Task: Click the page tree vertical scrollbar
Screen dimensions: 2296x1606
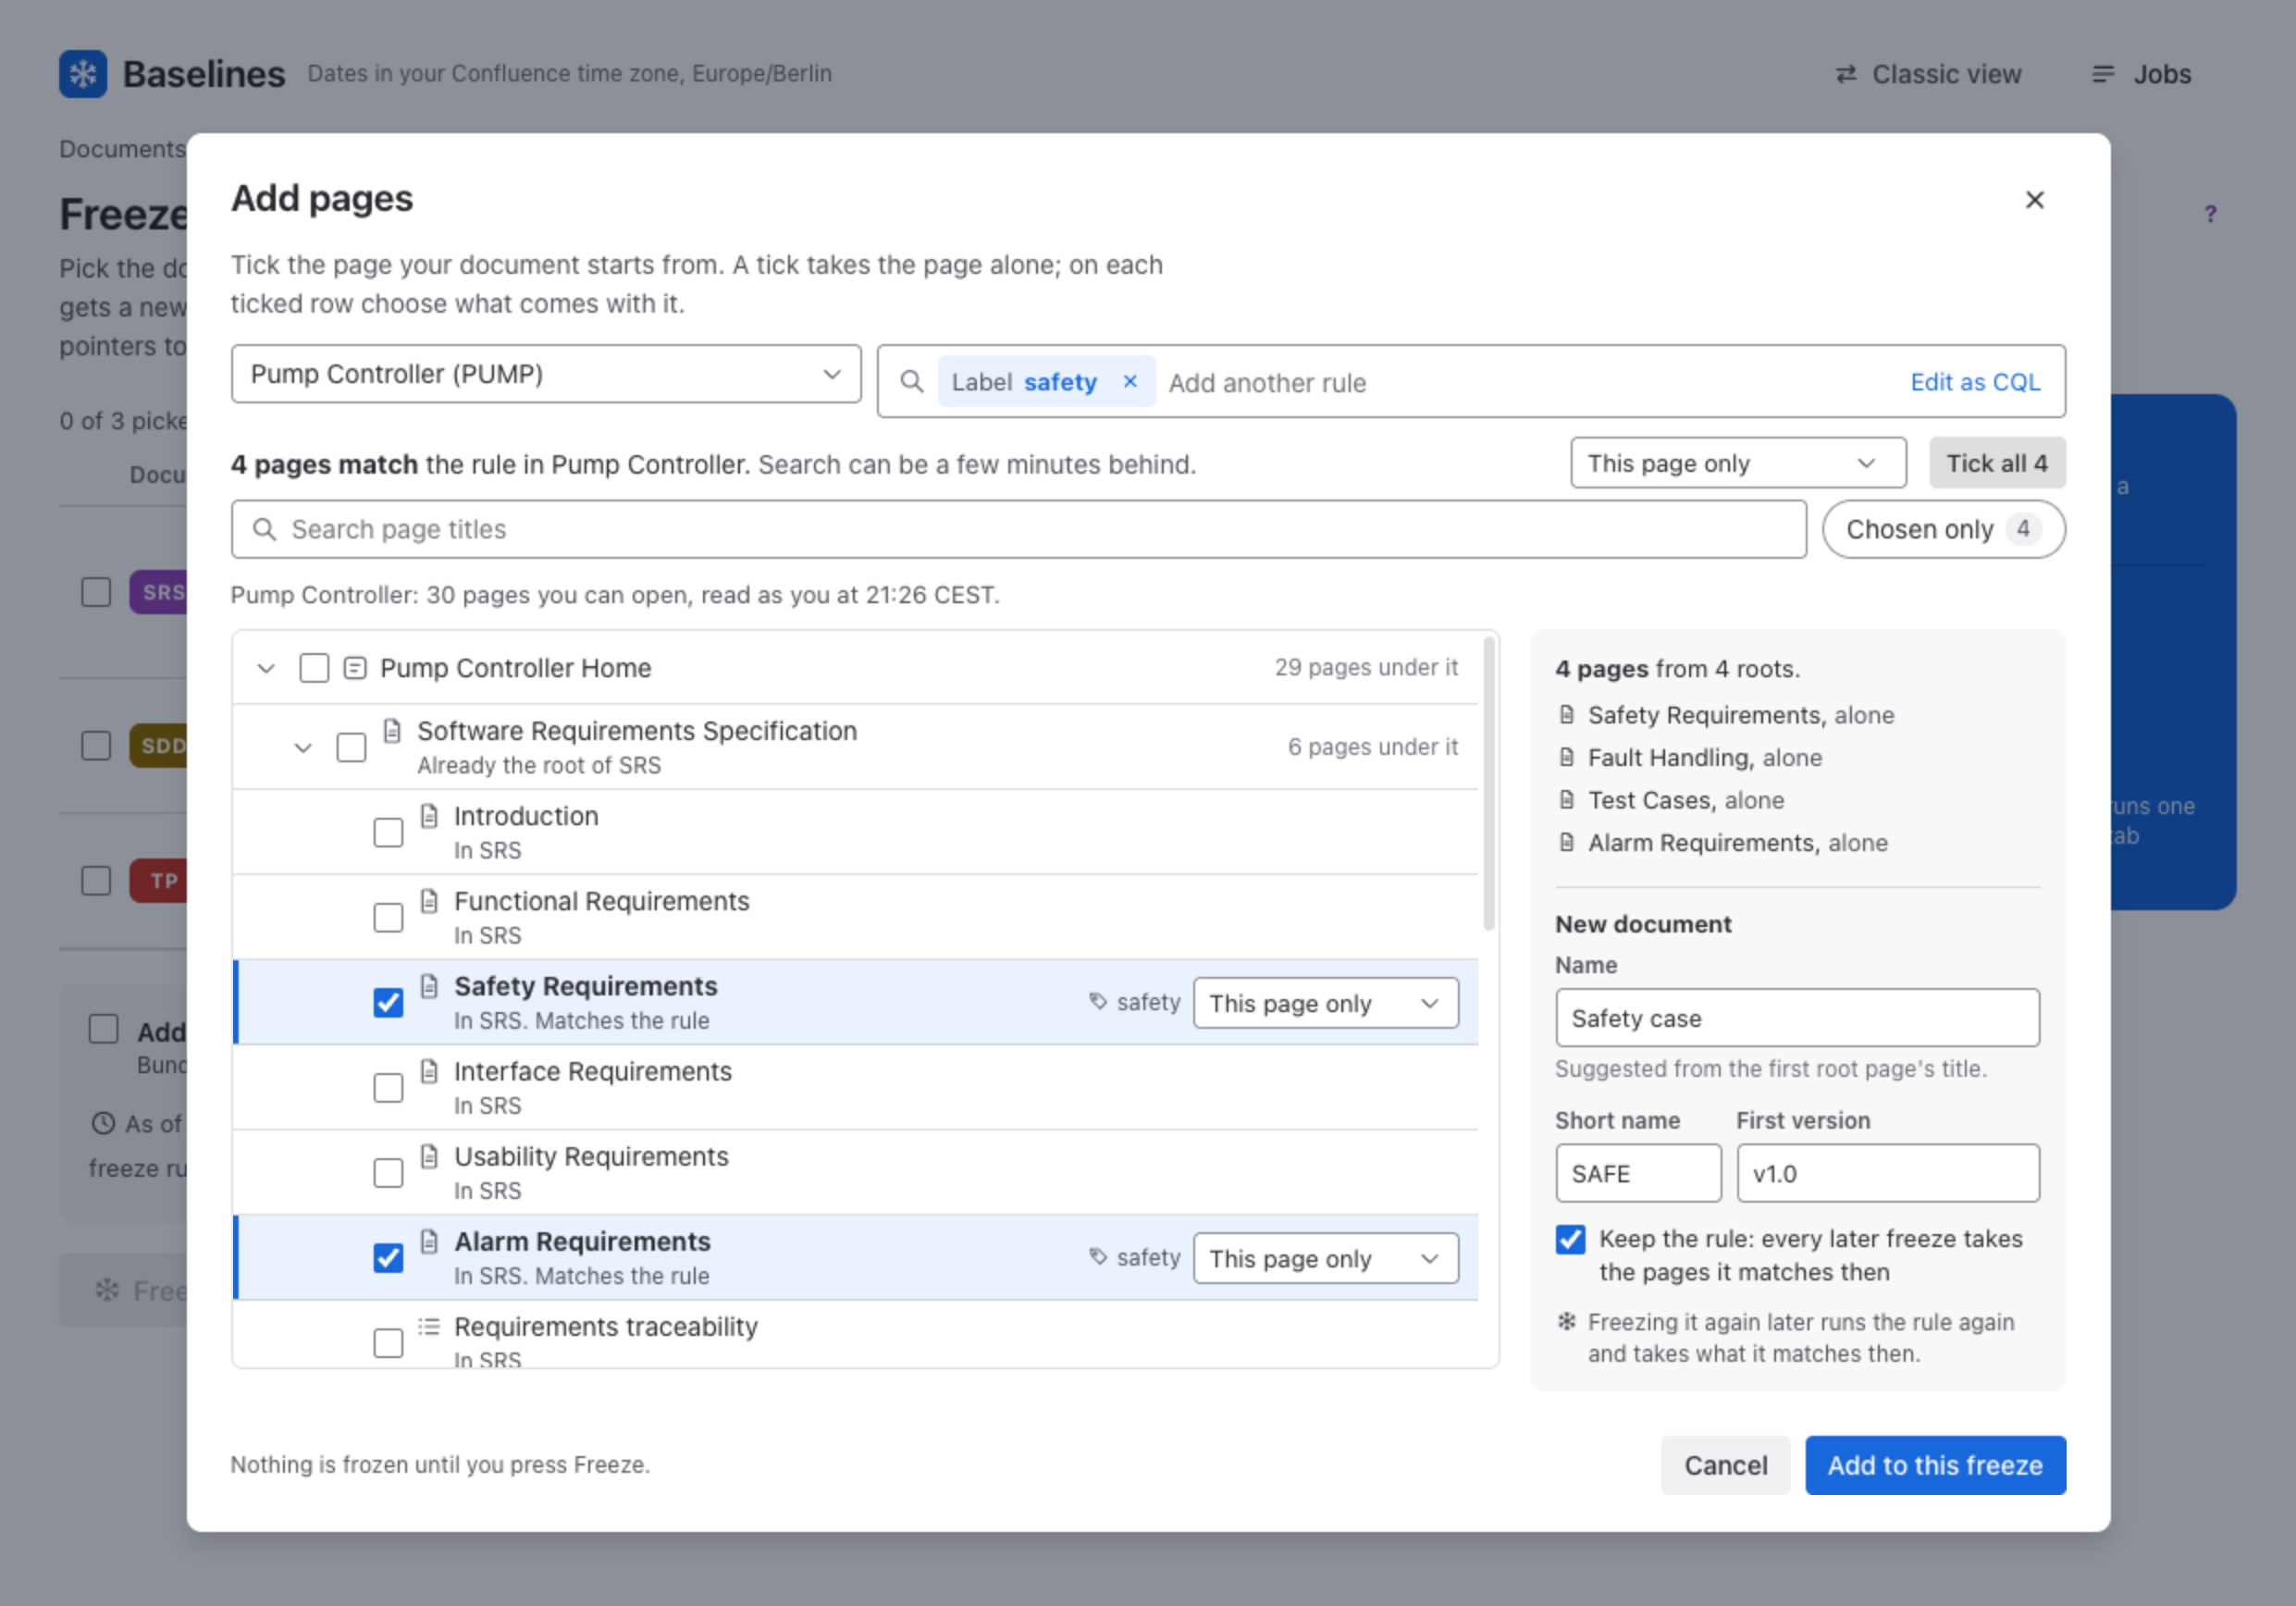Action: (1489, 784)
